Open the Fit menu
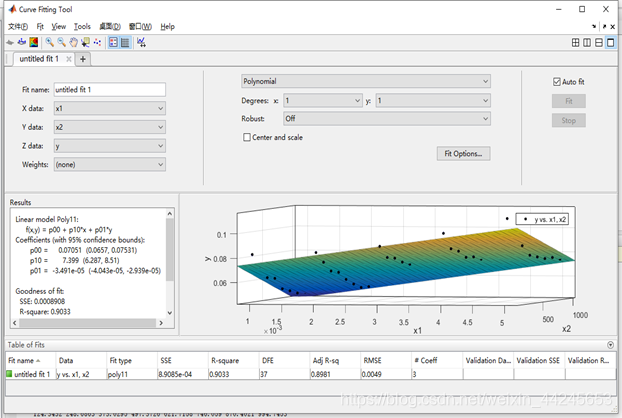 pyautogui.click(x=40, y=27)
